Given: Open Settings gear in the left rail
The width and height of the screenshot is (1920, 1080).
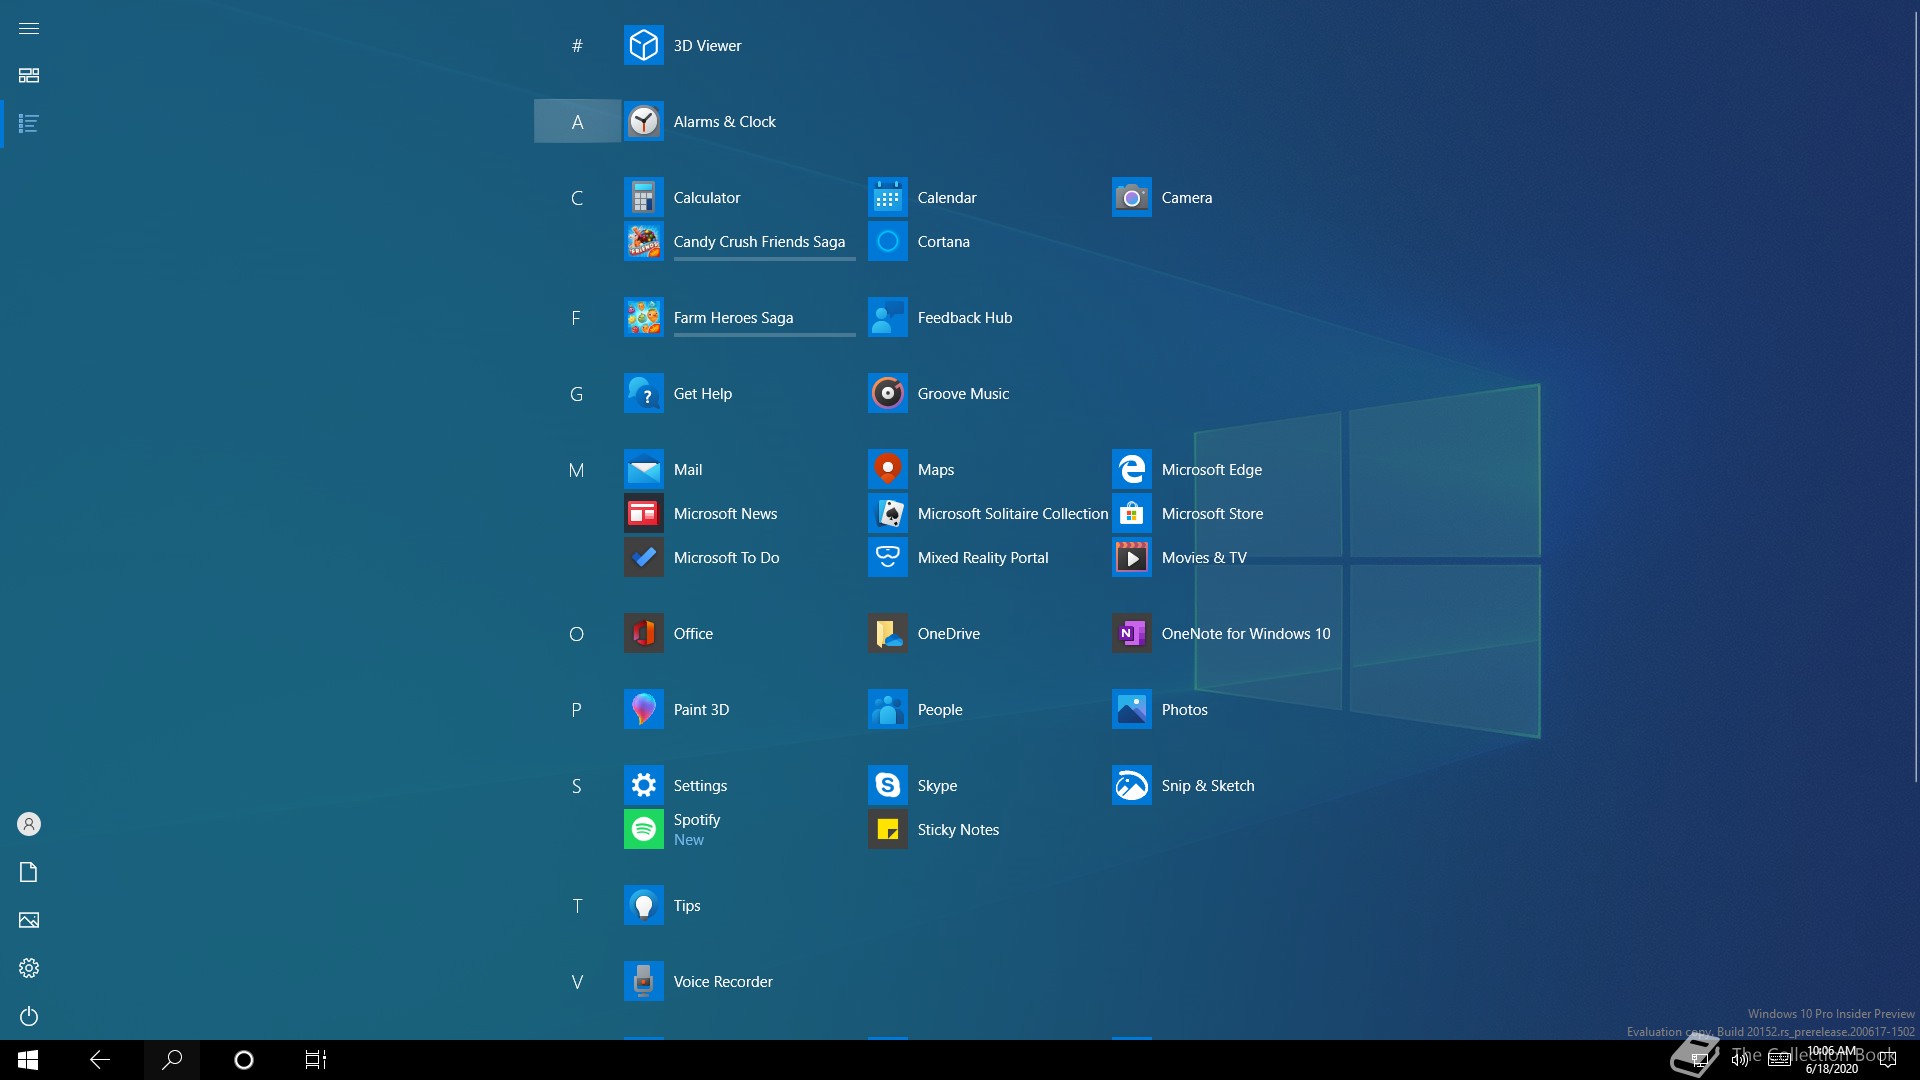Looking at the screenshot, I should point(29,968).
